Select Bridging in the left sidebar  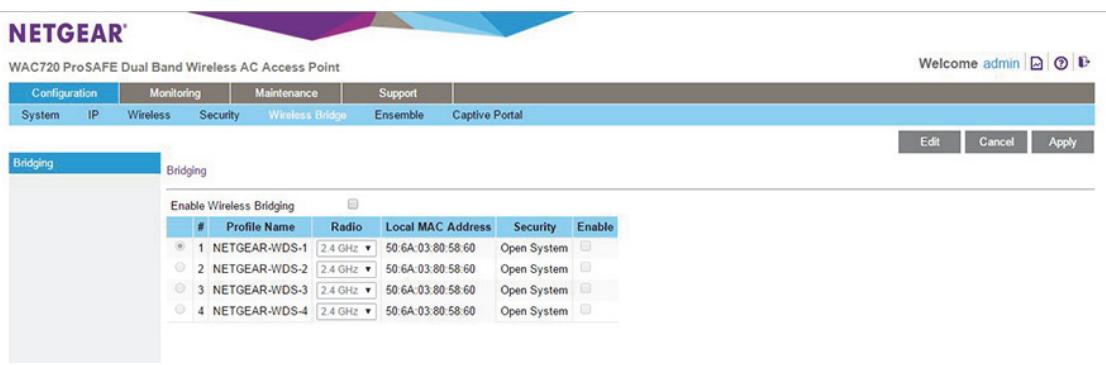(x=85, y=163)
